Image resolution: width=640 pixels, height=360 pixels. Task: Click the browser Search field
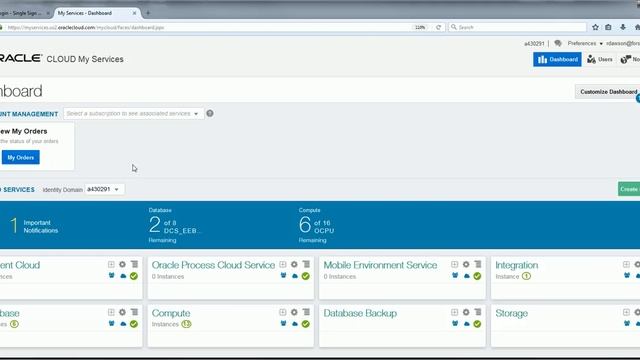(518, 27)
